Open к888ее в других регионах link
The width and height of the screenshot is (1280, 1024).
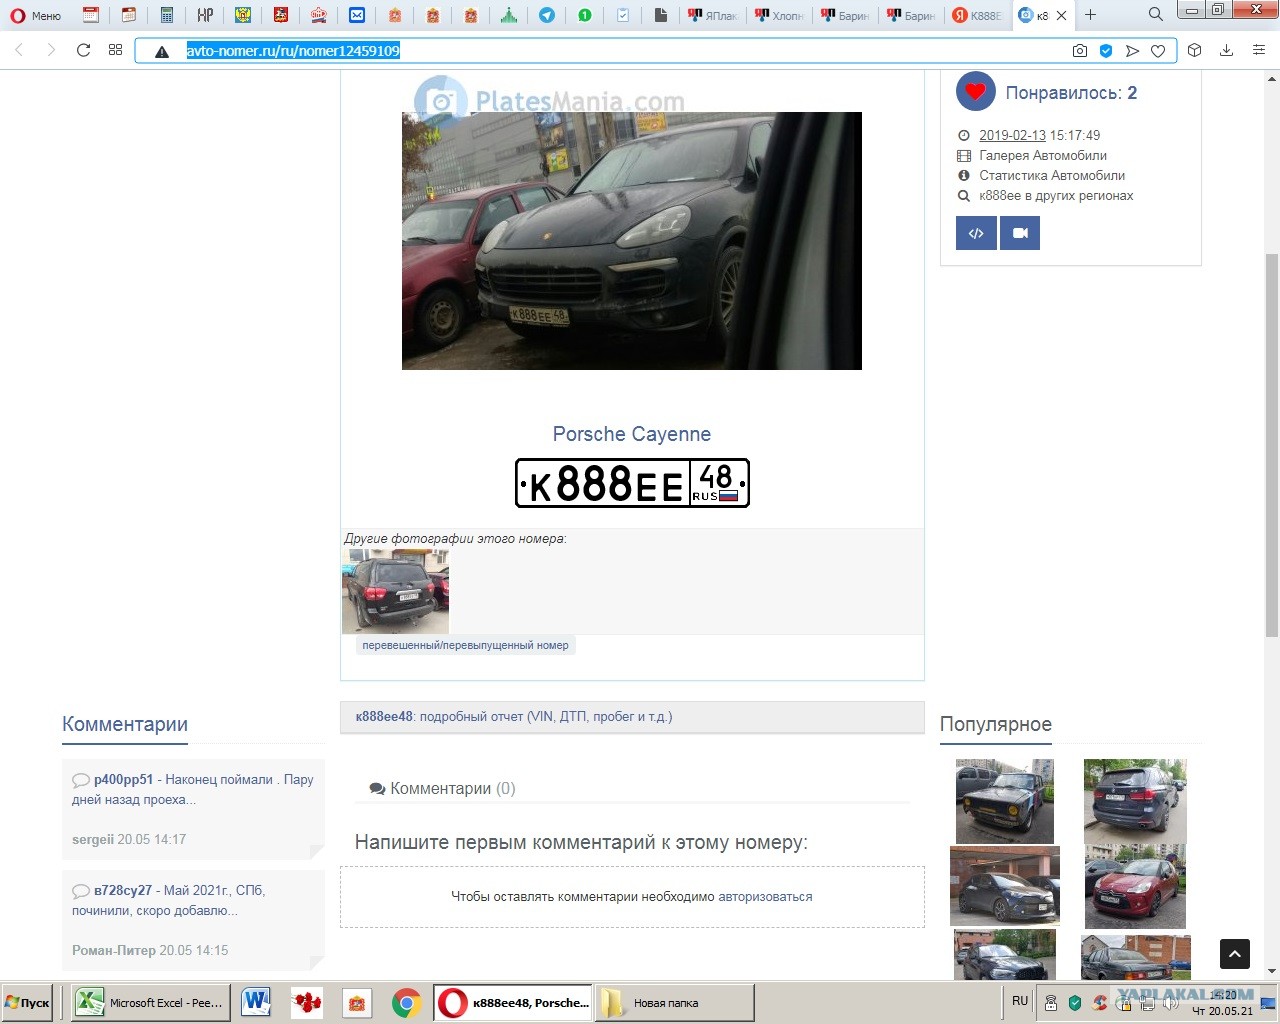(1056, 195)
